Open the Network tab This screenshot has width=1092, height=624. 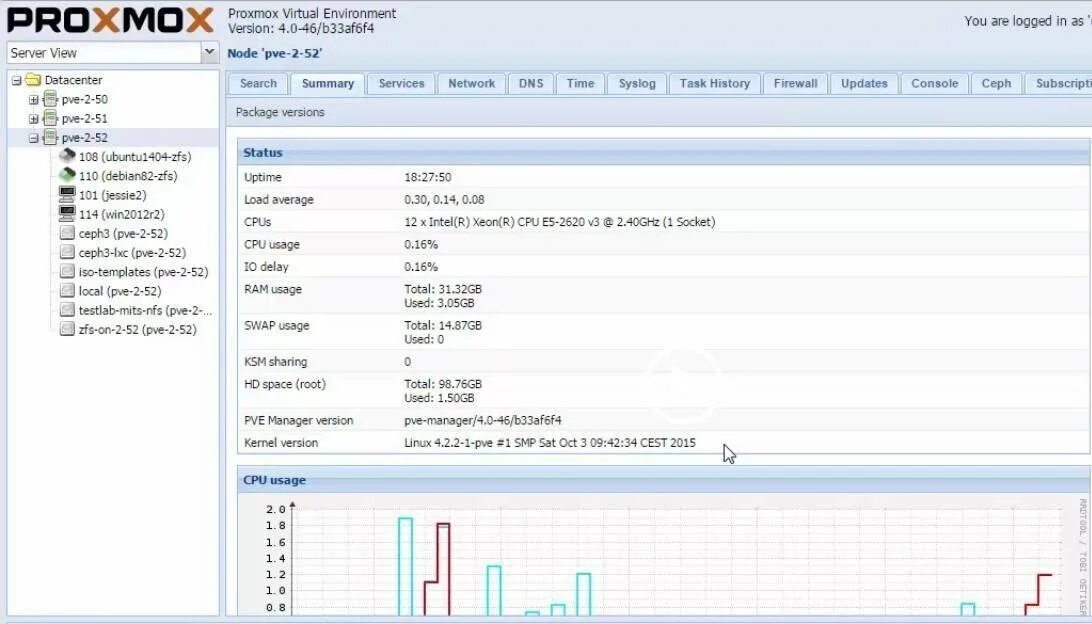tap(471, 84)
